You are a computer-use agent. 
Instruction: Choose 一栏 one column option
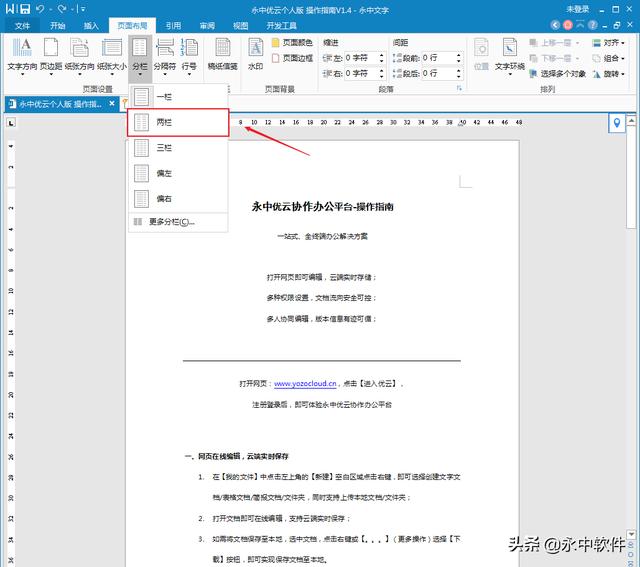click(x=178, y=97)
